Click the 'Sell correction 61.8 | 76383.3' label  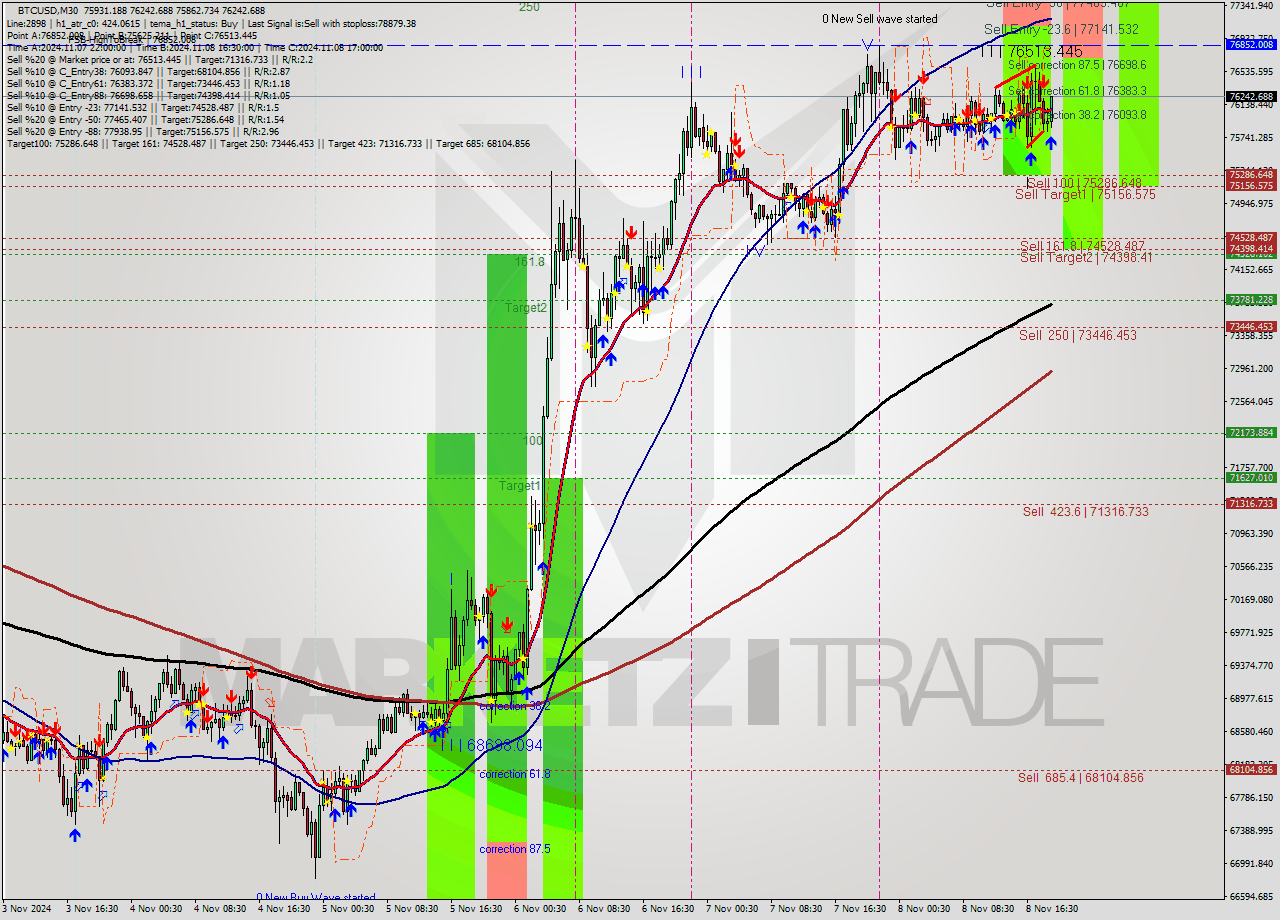(x=1076, y=91)
